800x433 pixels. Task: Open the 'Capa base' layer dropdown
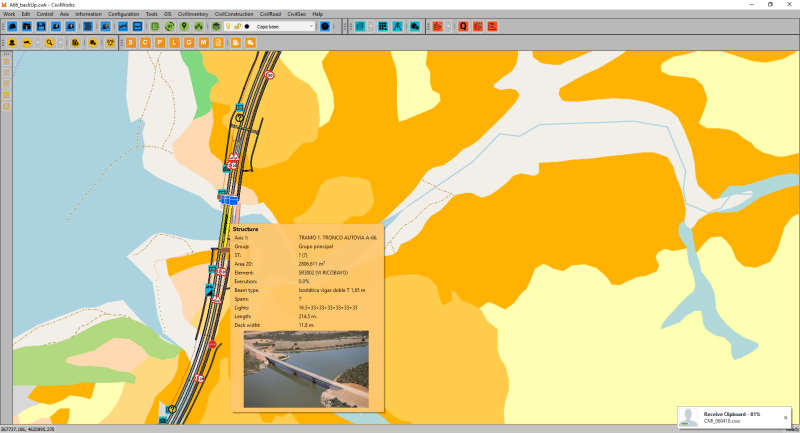[x=310, y=26]
